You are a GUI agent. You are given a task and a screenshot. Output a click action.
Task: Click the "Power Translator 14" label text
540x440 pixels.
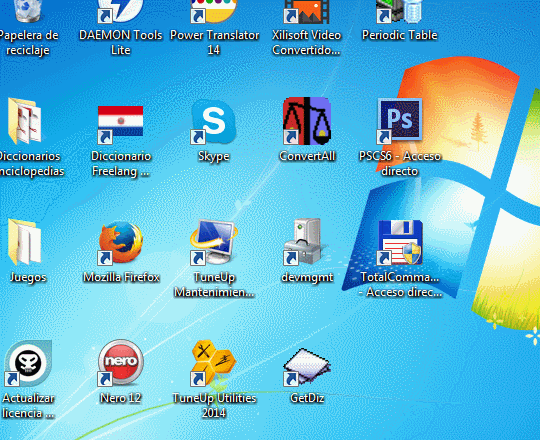[x=214, y=43]
